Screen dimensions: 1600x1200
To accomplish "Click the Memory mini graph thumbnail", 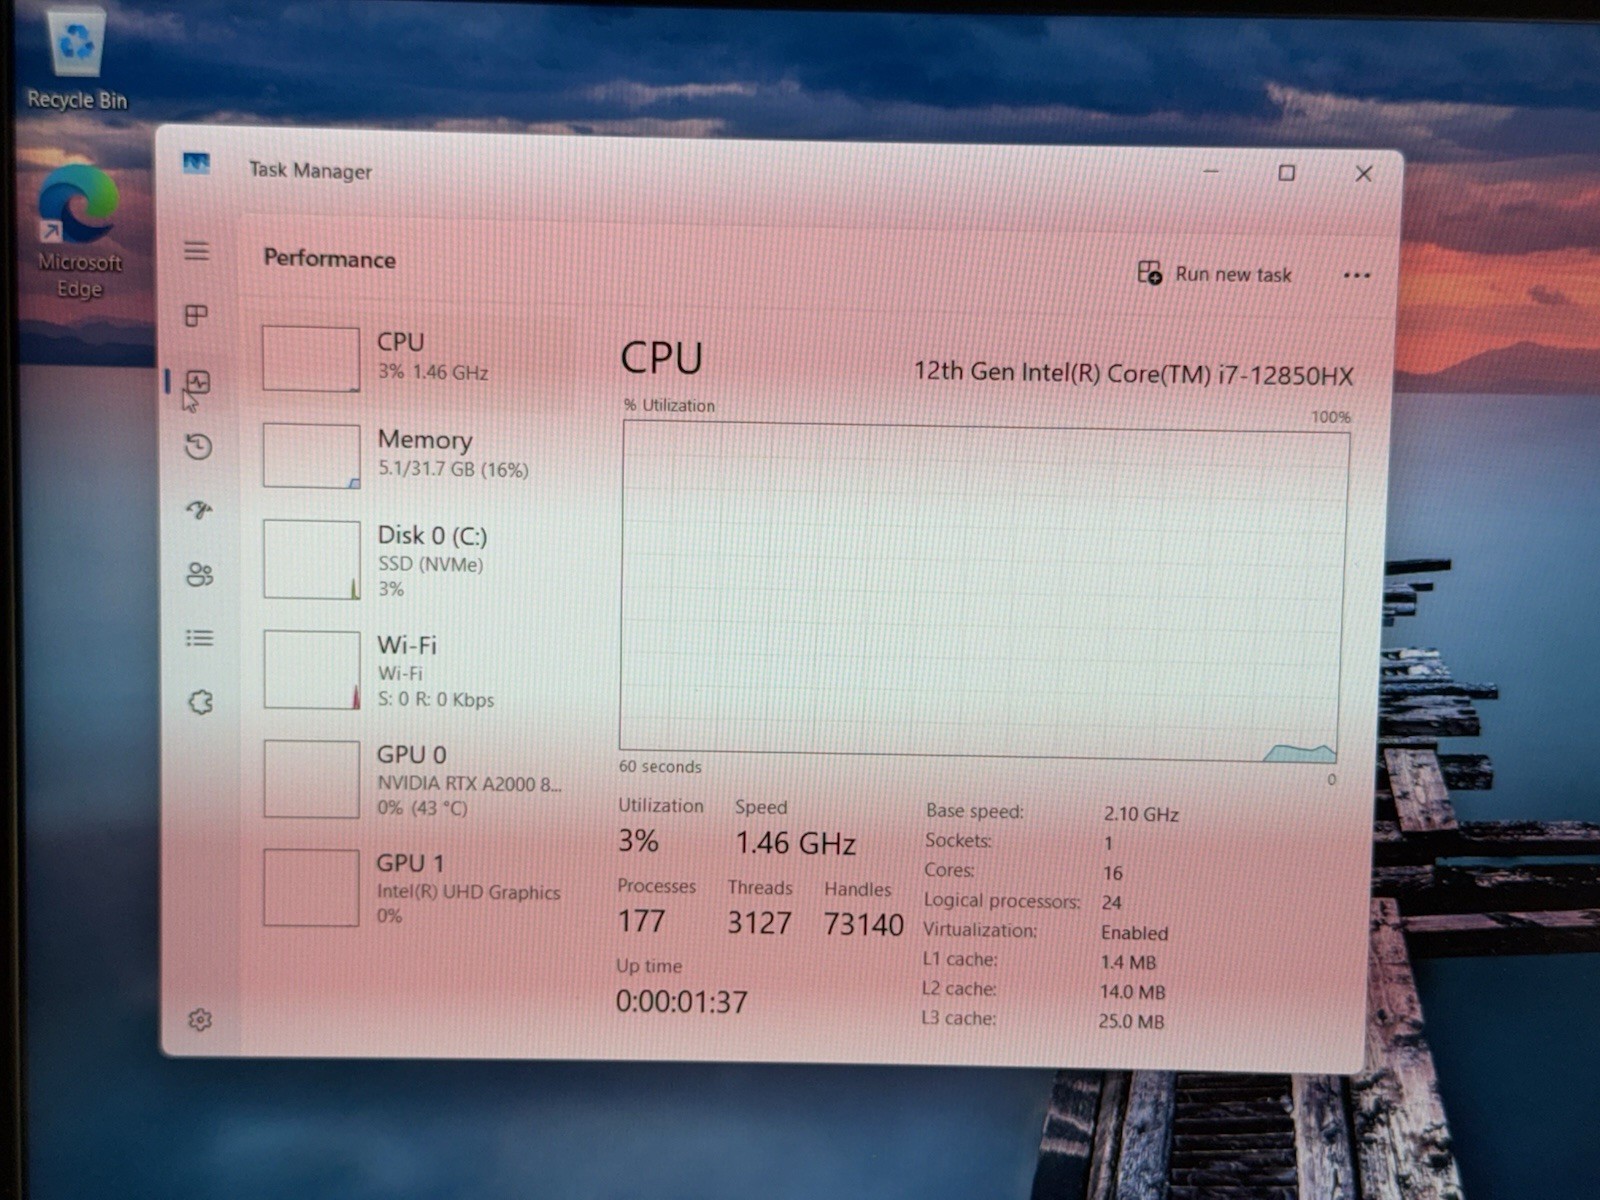I will (x=311, y=456).
